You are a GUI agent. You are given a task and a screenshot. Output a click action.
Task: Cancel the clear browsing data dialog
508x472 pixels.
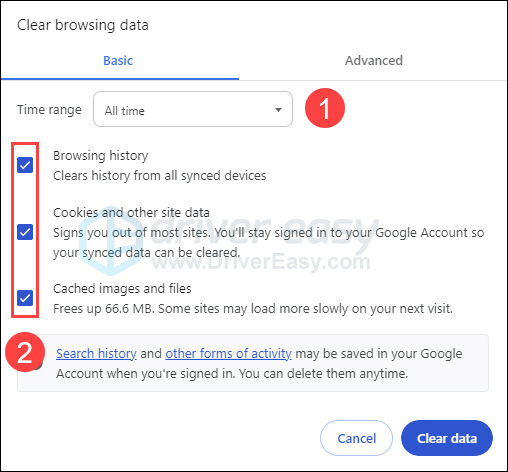(356, 438)
